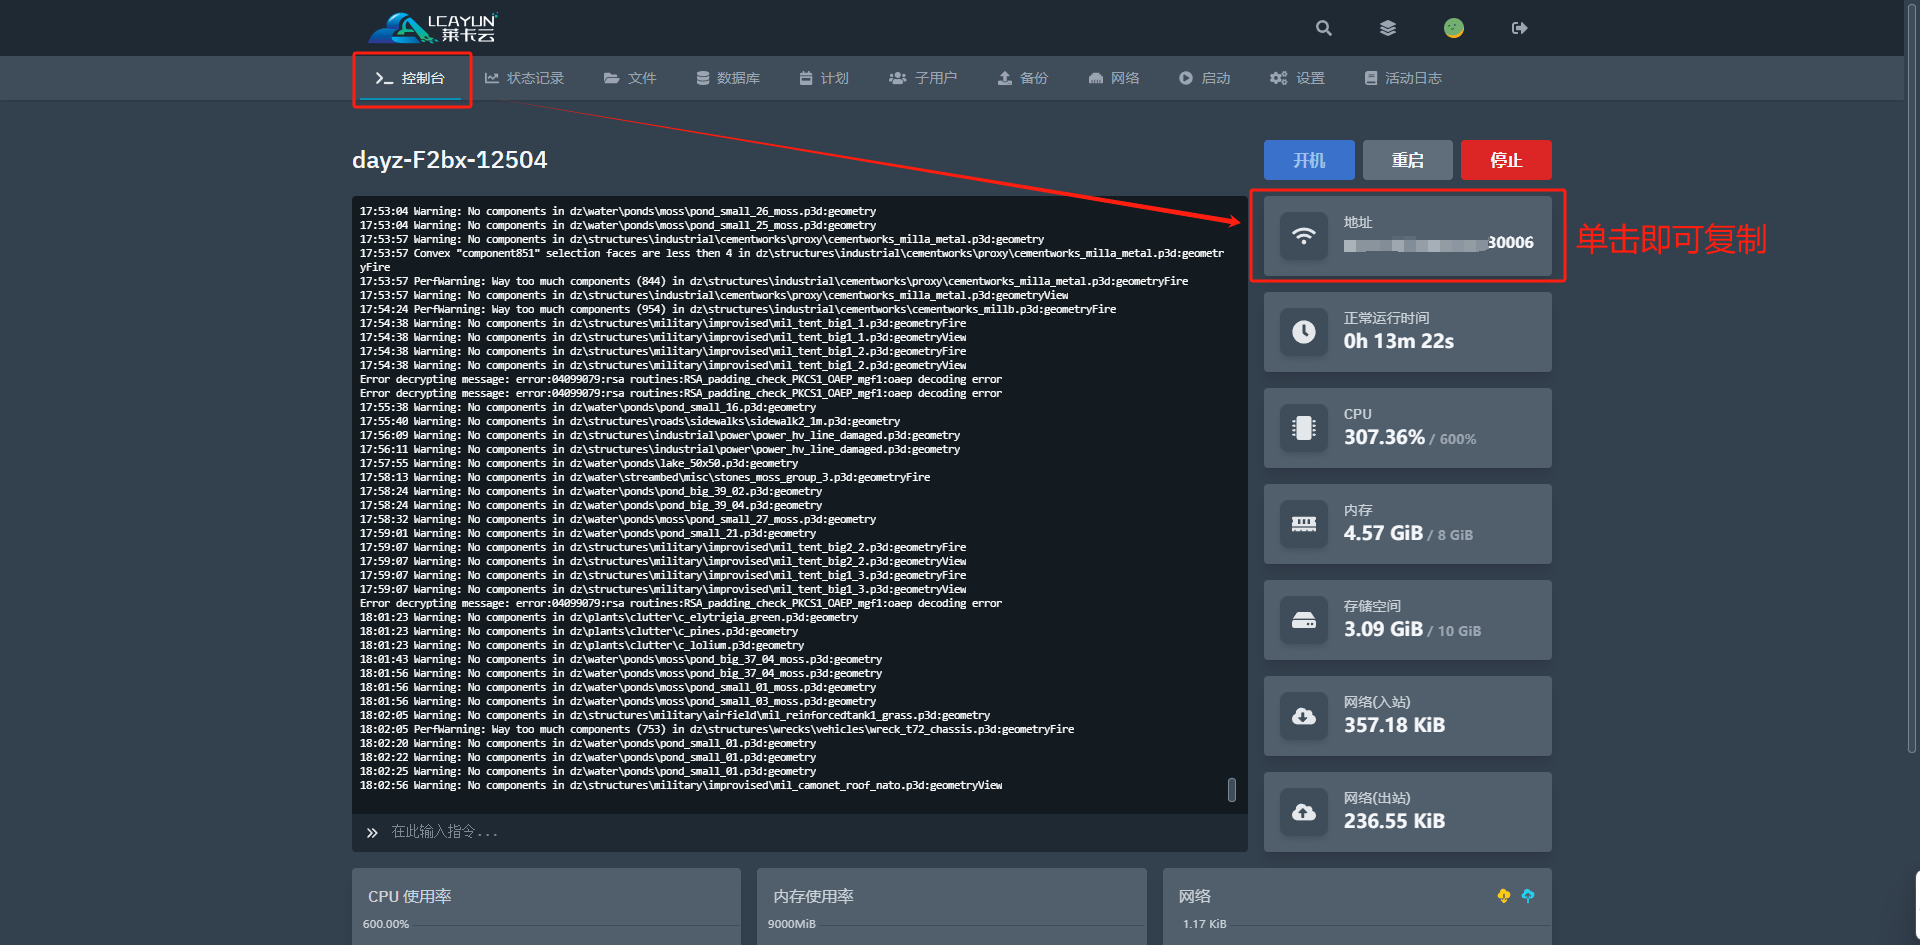Click the logout exit icon
This screenshot has height=945, width=1920.
tap(1519, 28)
